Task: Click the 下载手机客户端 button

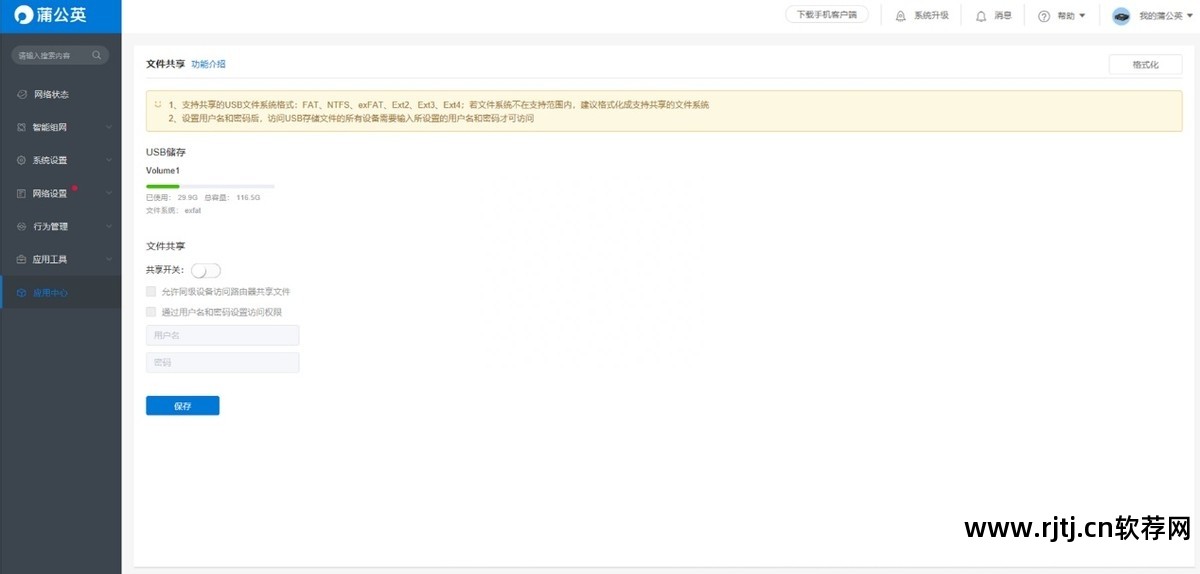Action: [827, 15]
